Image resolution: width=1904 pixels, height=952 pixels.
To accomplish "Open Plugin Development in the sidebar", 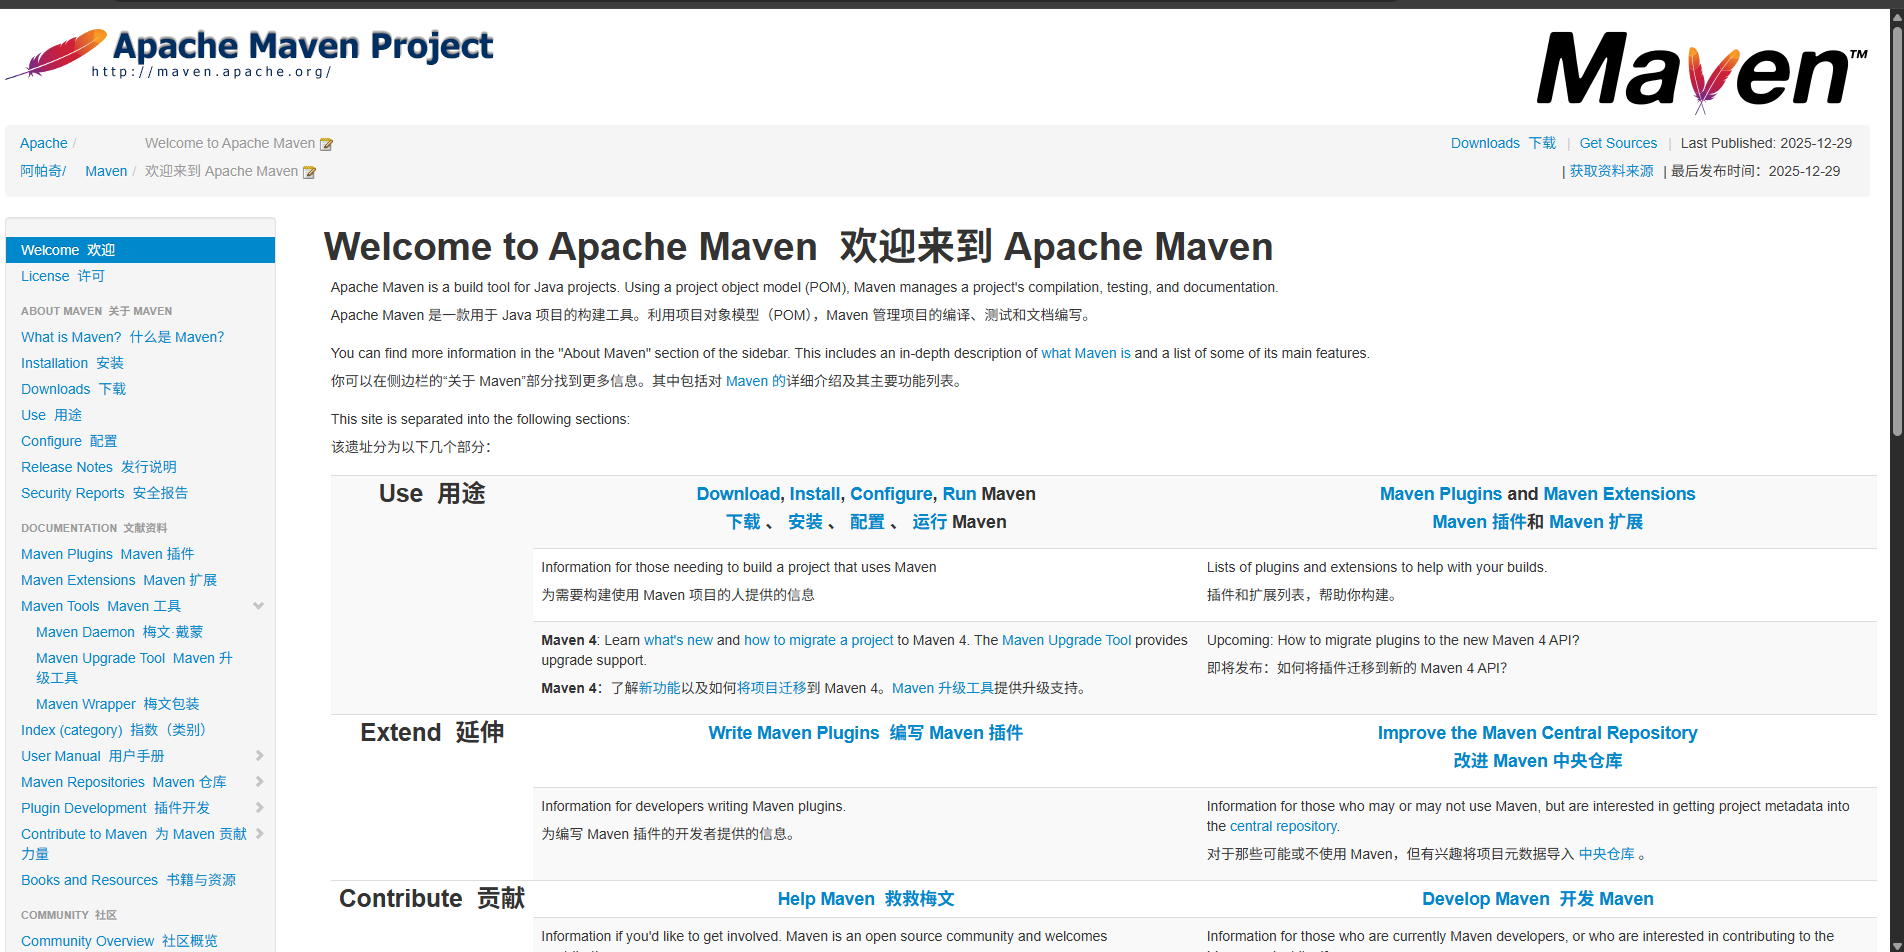I will 115,808.
